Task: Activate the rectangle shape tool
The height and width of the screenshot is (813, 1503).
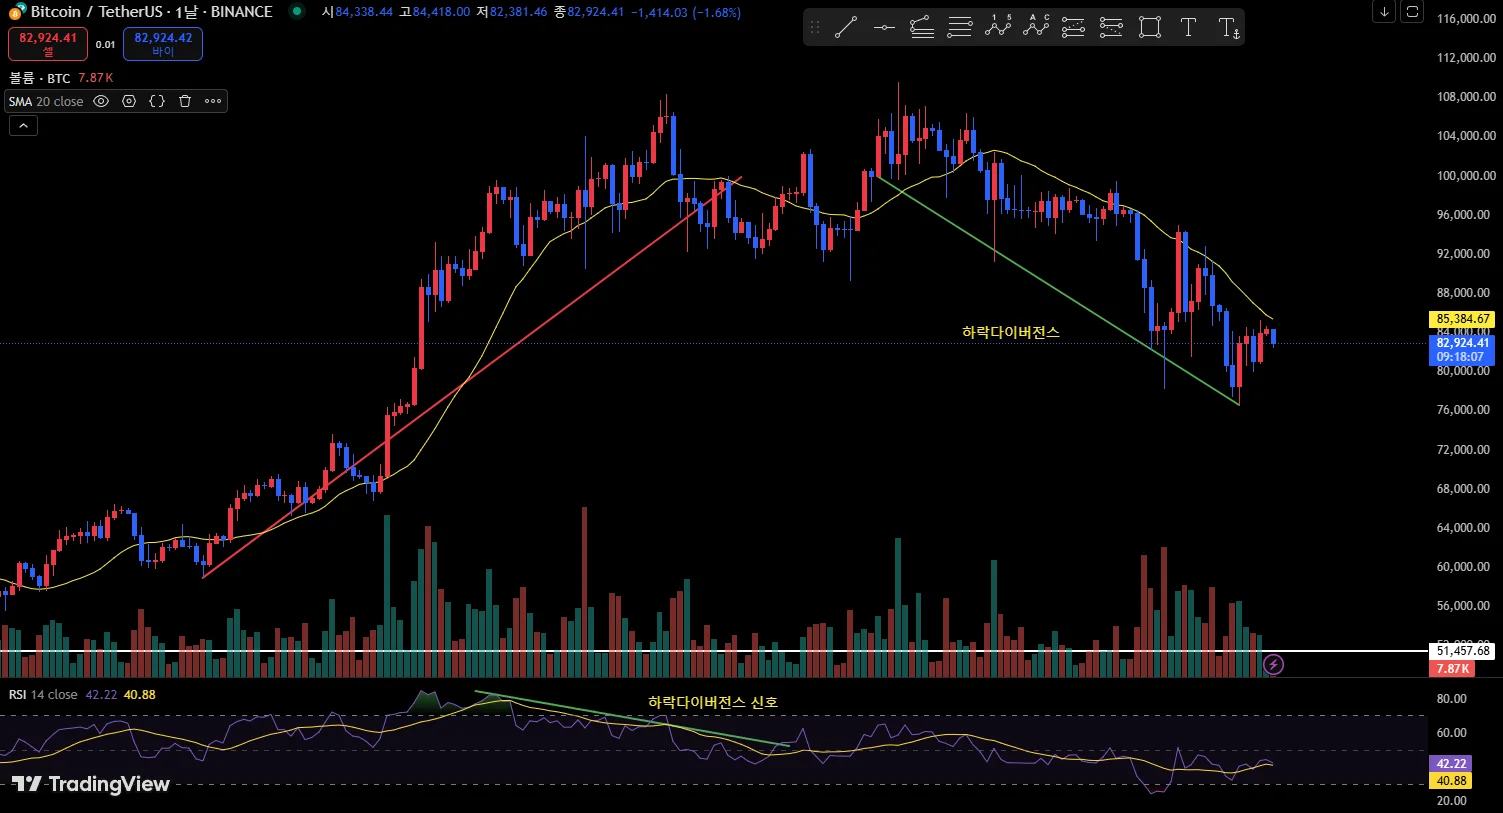Action: pos(1150,28)
